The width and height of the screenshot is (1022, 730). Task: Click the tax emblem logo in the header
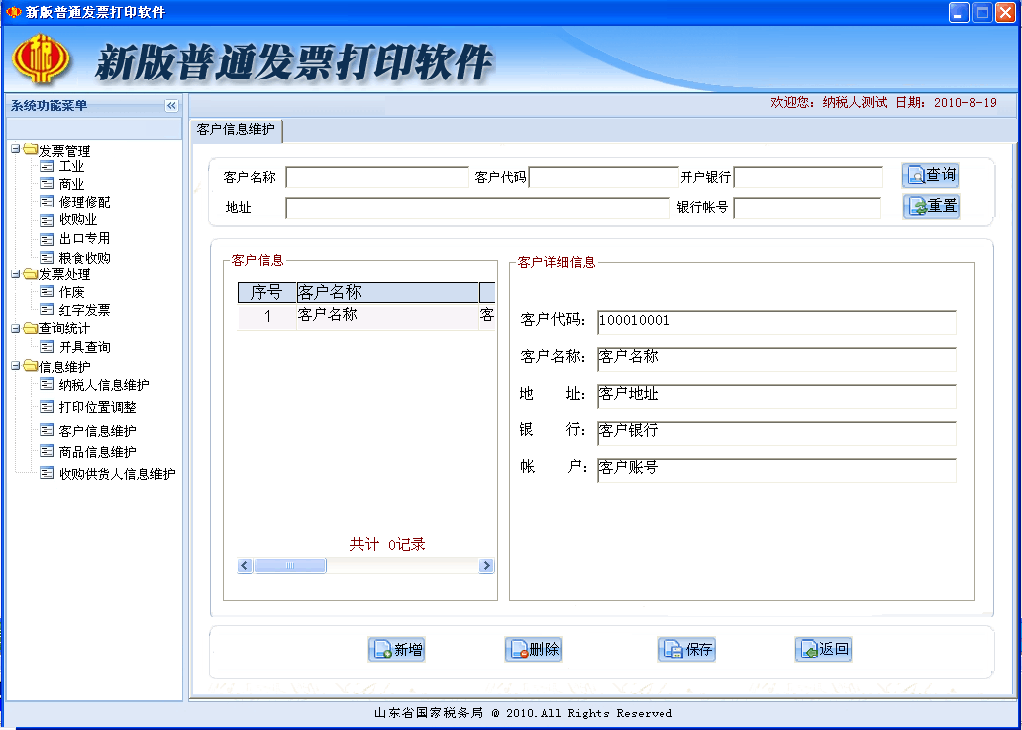40,59
